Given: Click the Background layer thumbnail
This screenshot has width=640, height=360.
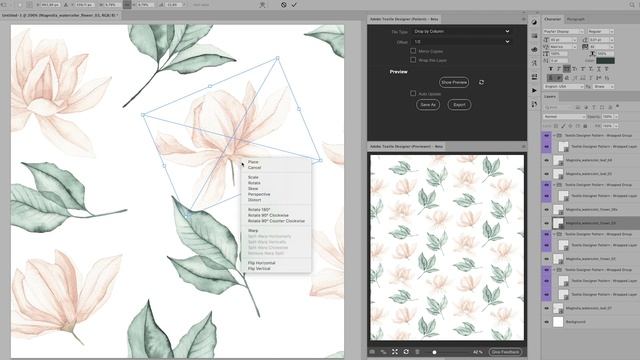Looking at the screenshot, I should coord(558,322).
